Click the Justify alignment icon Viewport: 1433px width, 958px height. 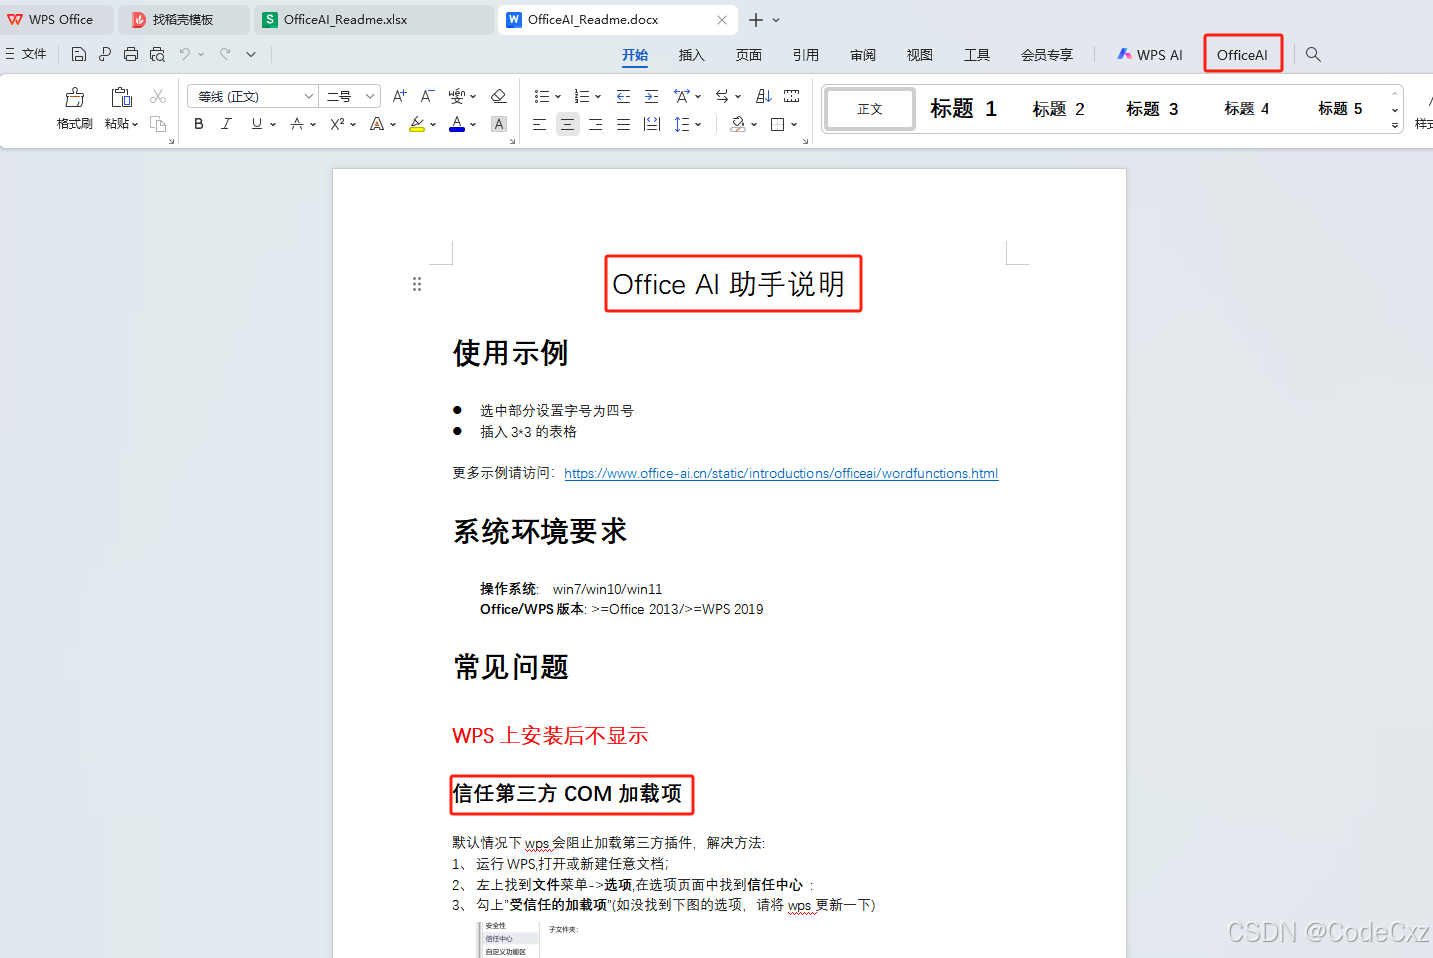(x=623, y=124)
